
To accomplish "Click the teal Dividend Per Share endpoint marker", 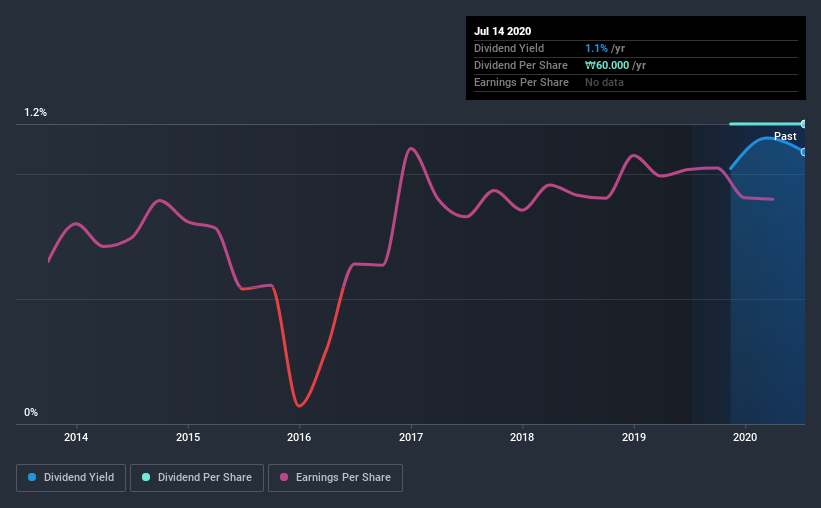I will click(x=803, y=124).
